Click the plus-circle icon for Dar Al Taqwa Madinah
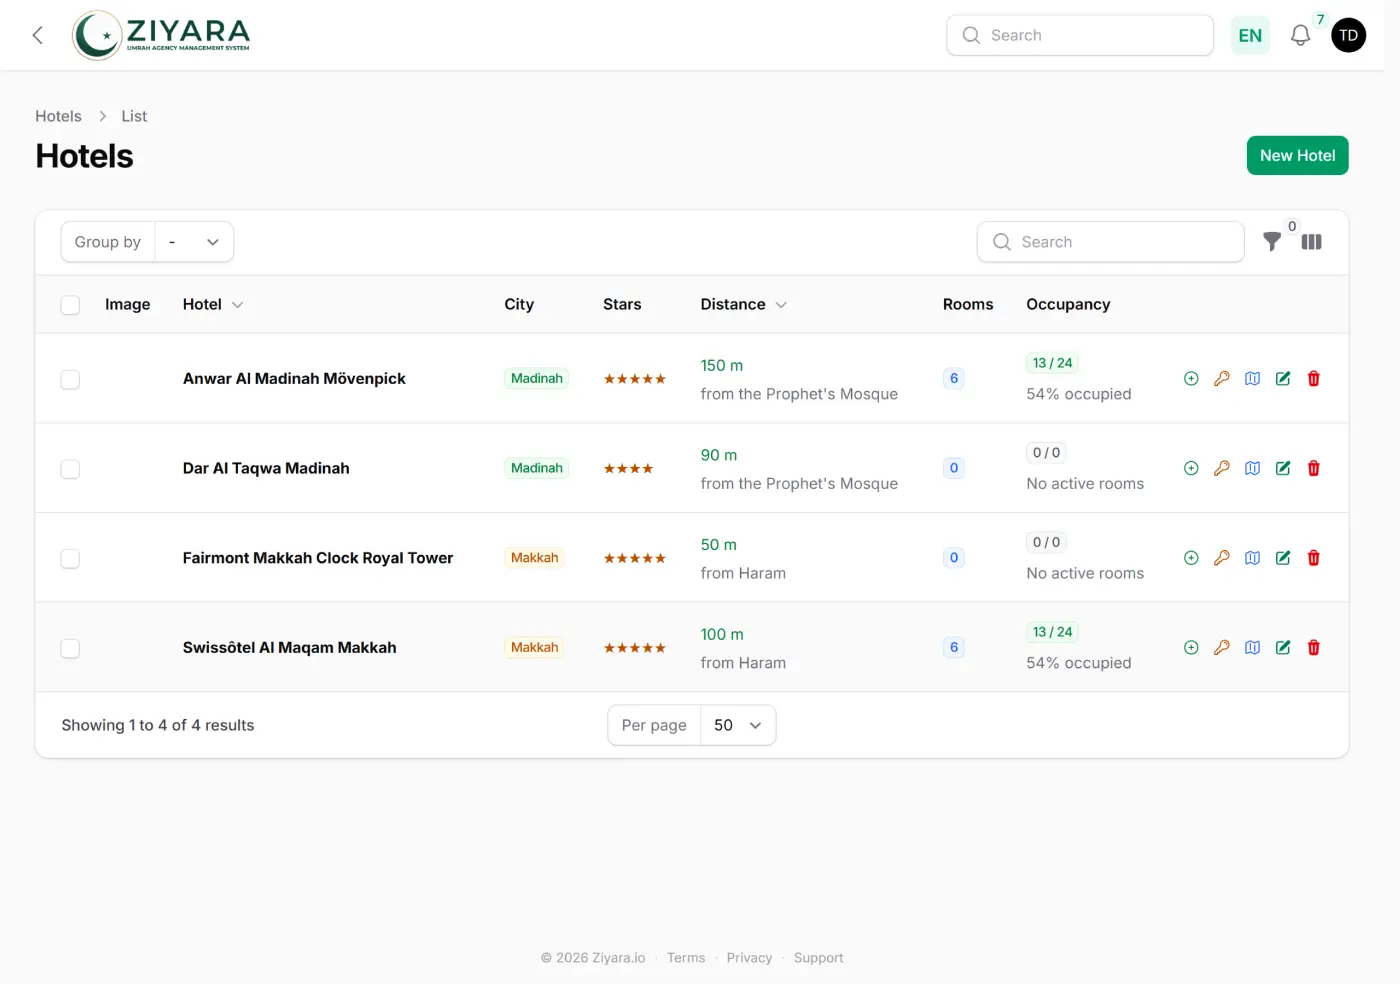Viewport: 1400px width, 984px height. coord(1191,468)
